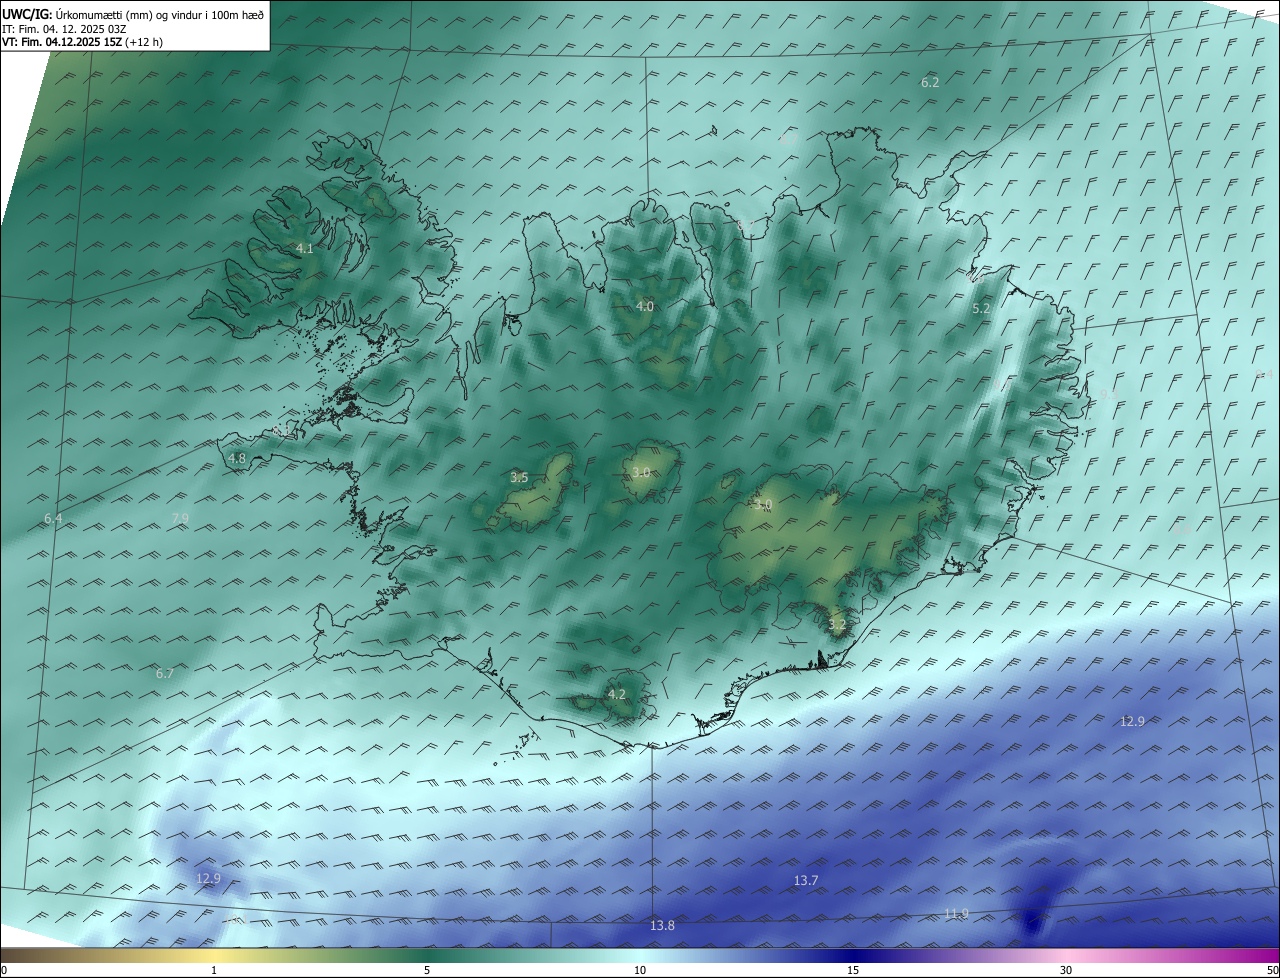Click the color scale tick labeled 0

4,970
